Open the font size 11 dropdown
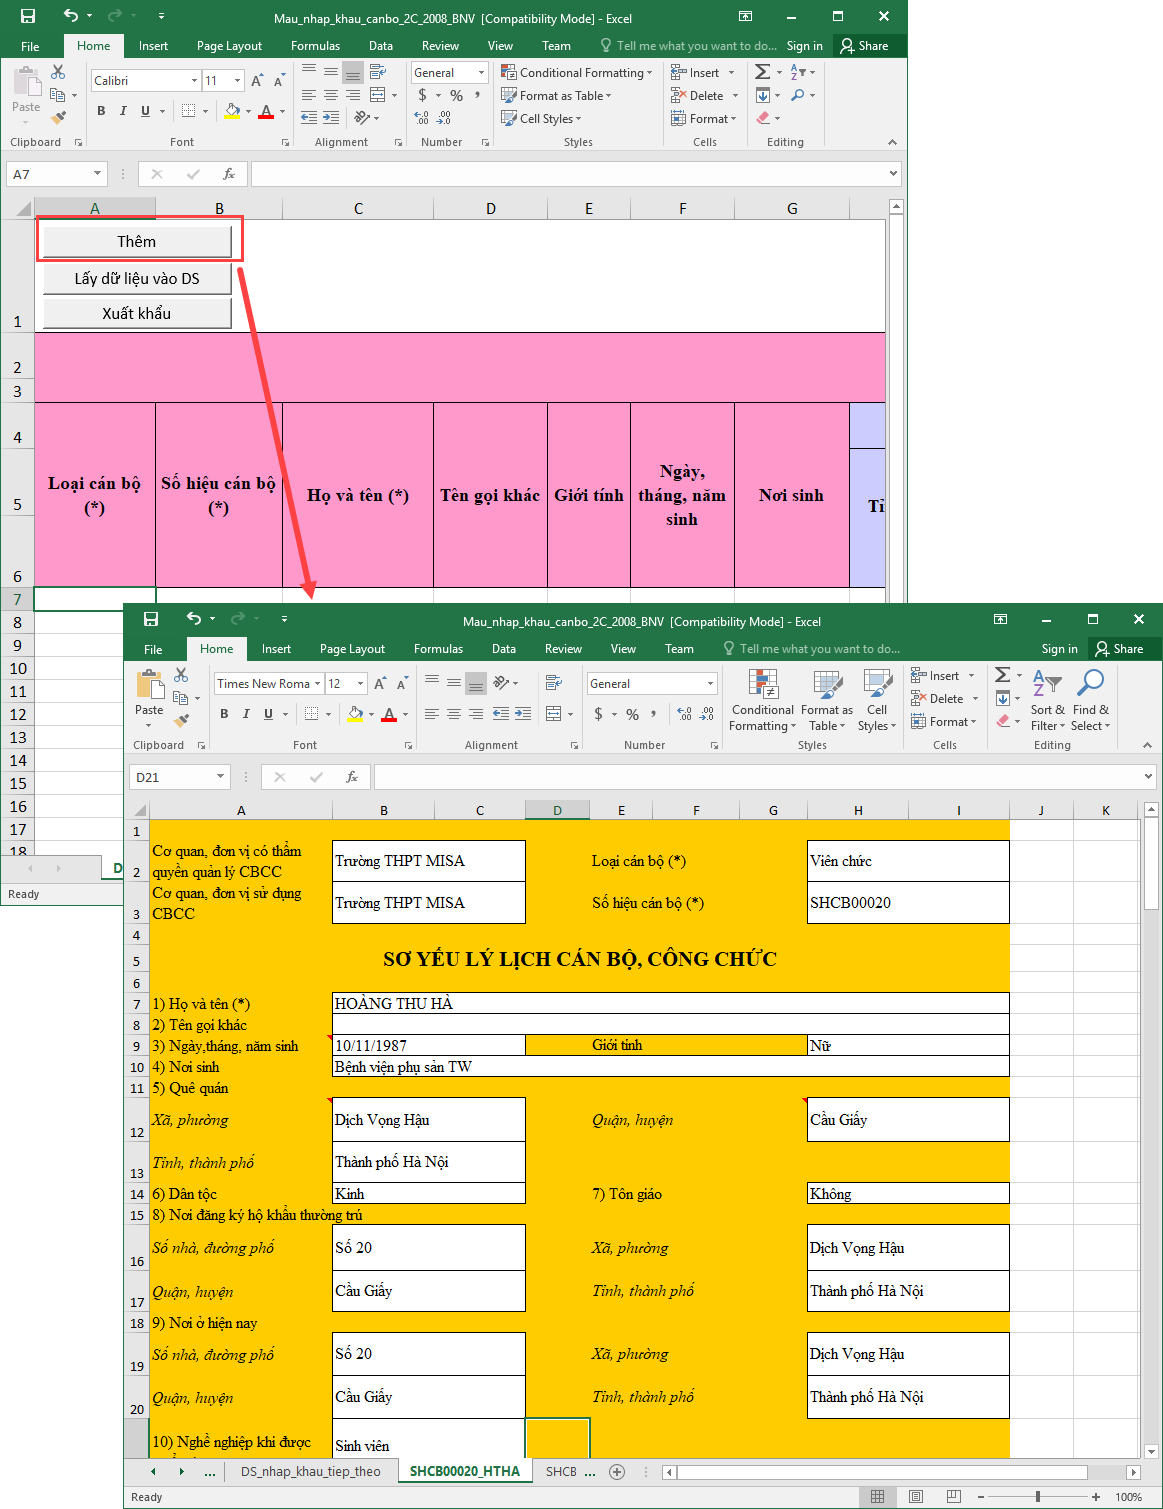The image size is (1163, 1509). pos(238,81)
